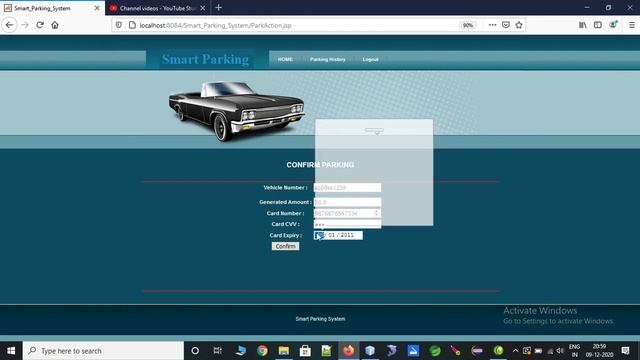The height and width of the screenshot is (360, 640).
Task: Reset the 90% zoom level badge
Action: 467,25
